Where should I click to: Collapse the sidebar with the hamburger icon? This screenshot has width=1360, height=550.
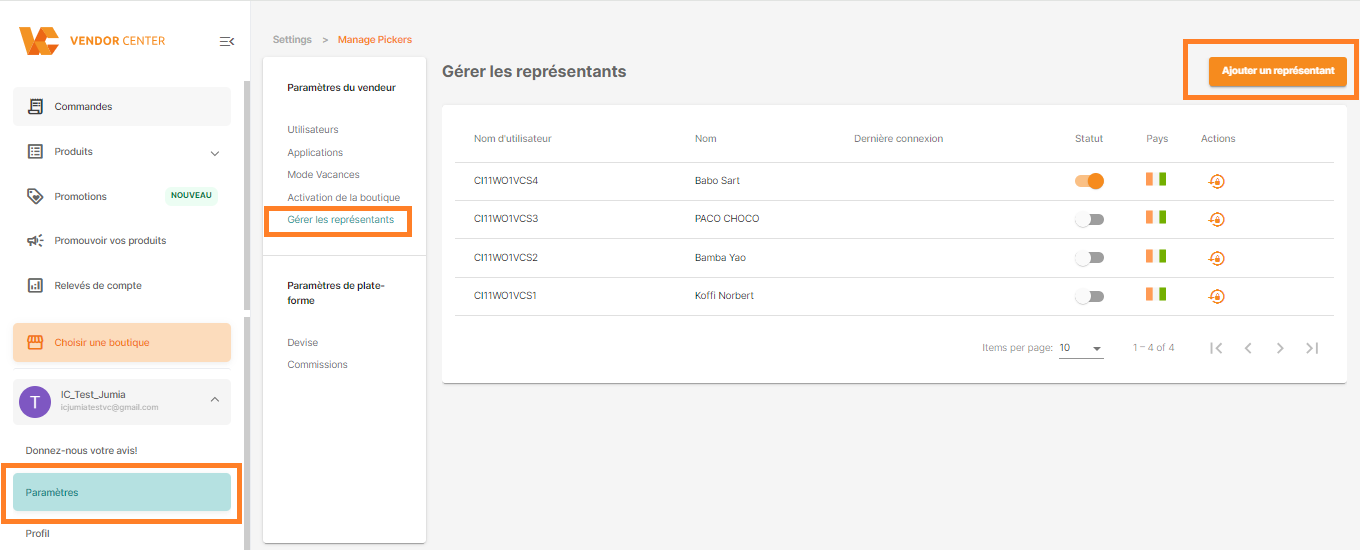pos(227,41)
